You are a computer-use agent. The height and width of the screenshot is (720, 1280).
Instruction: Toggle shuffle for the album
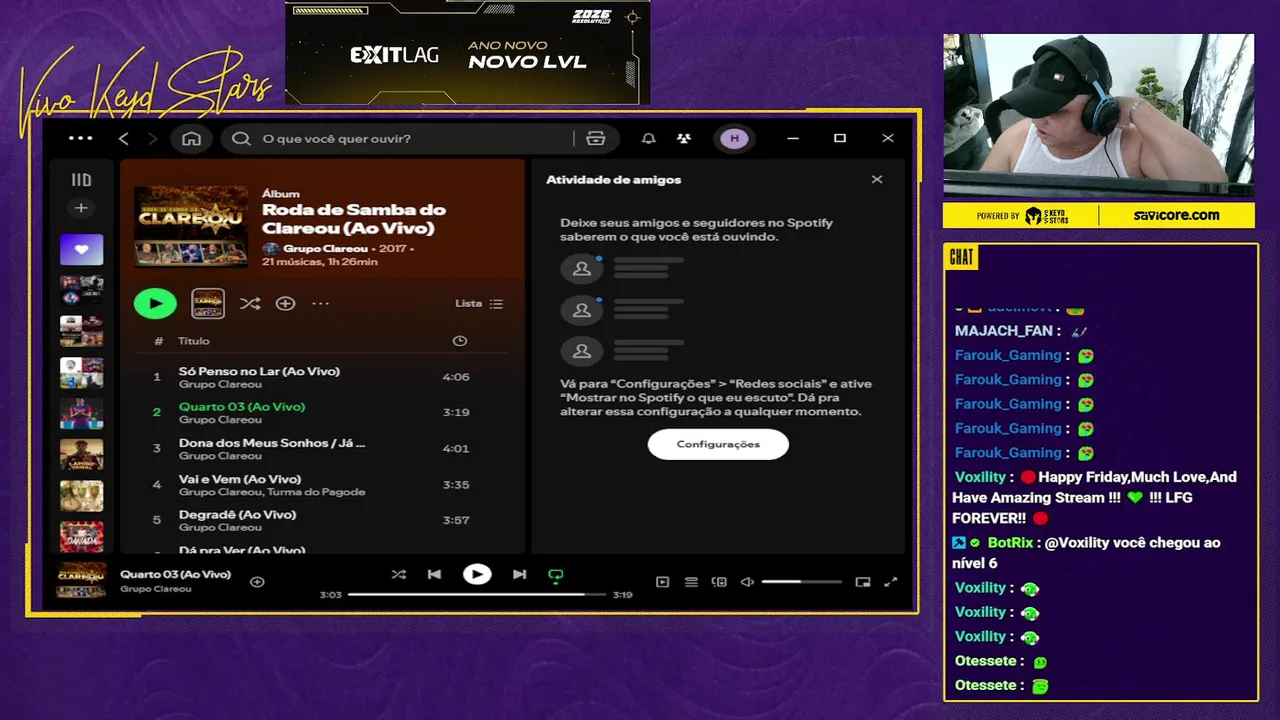tap(250, 304)
